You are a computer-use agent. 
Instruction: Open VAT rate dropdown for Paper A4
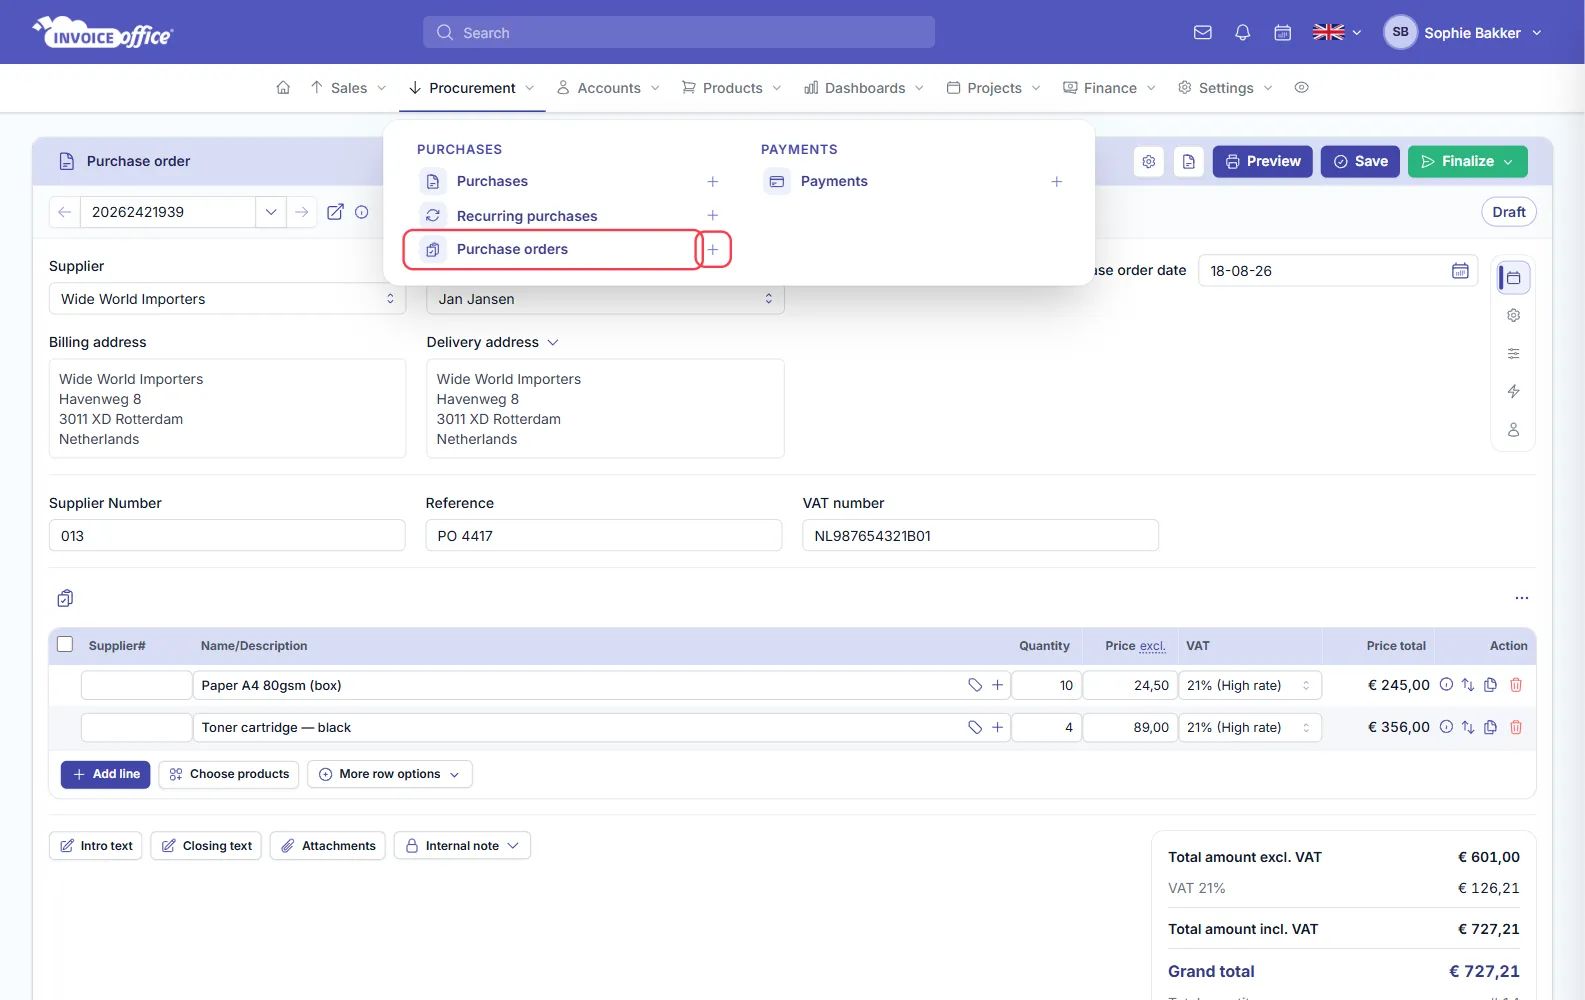point(1250,685)
